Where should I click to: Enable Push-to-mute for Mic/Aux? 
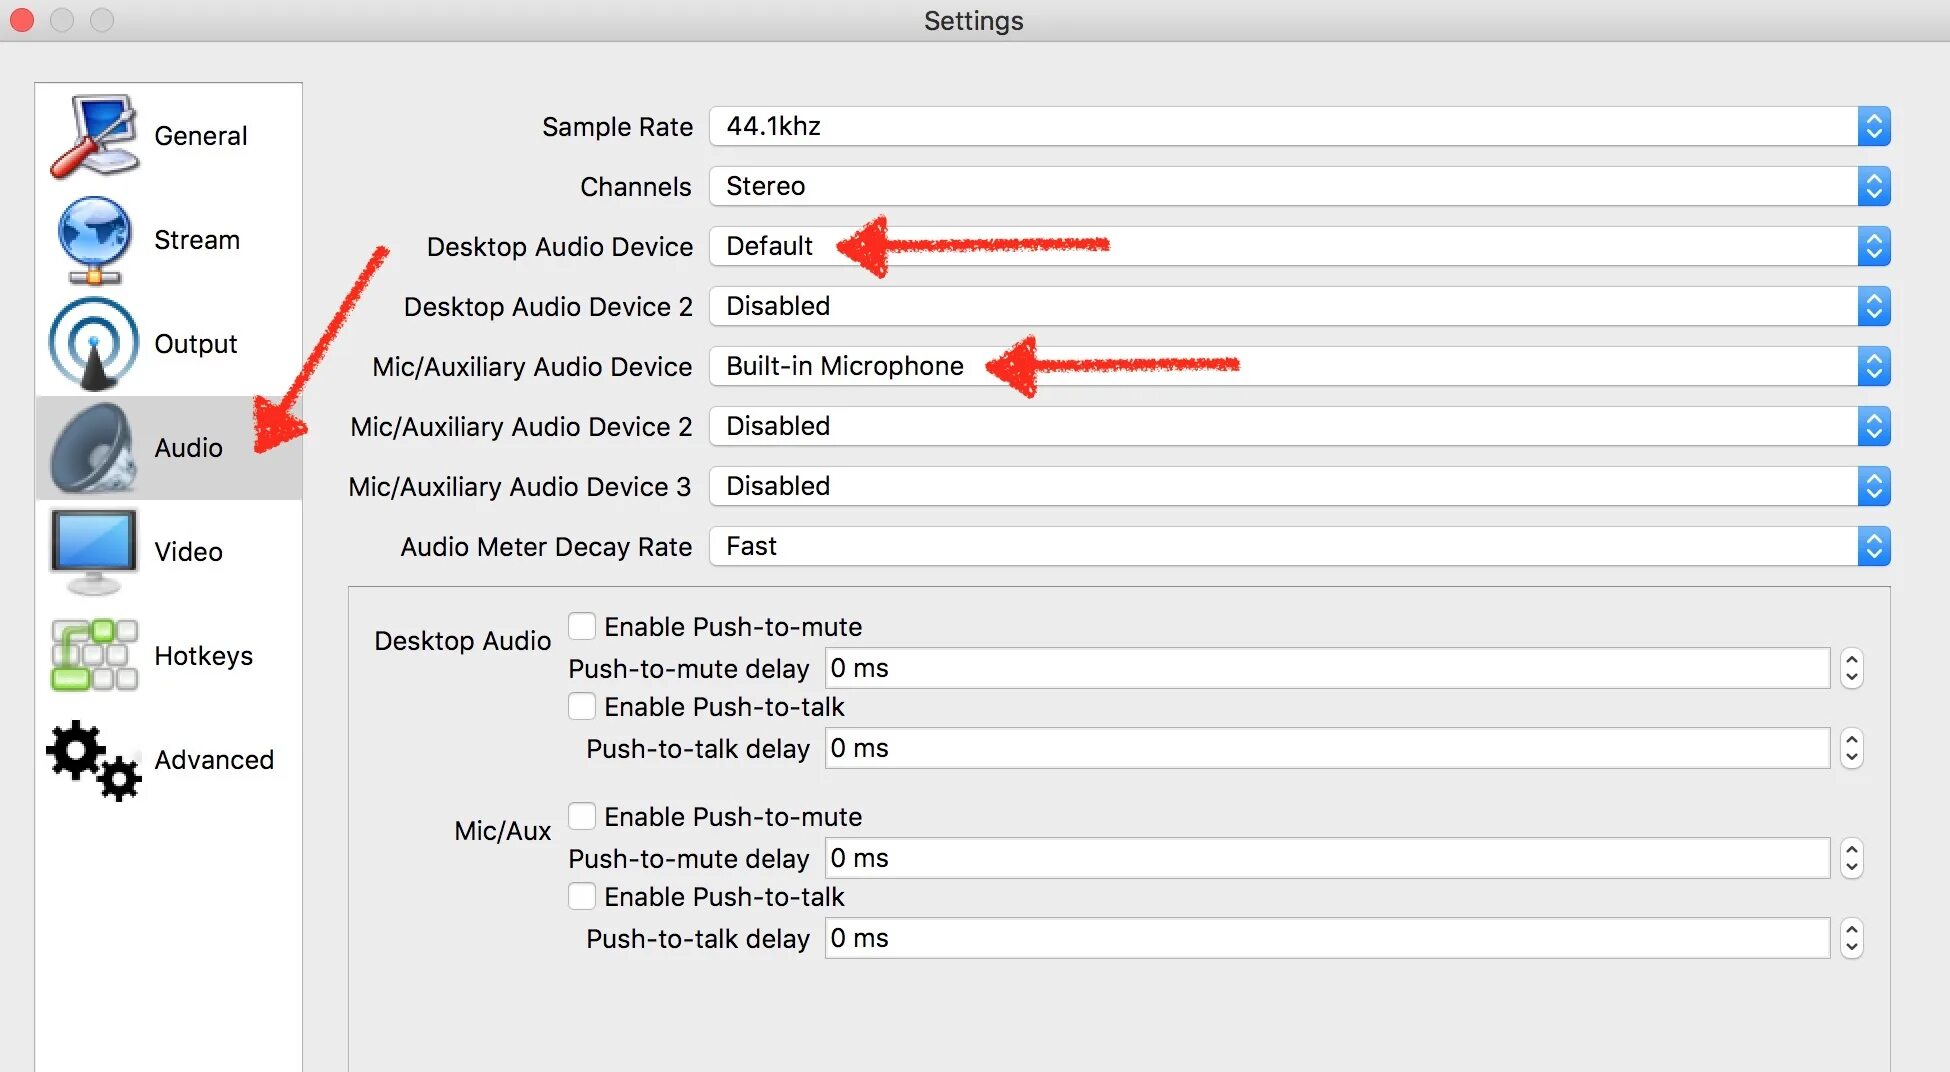(x=582, y=817)
